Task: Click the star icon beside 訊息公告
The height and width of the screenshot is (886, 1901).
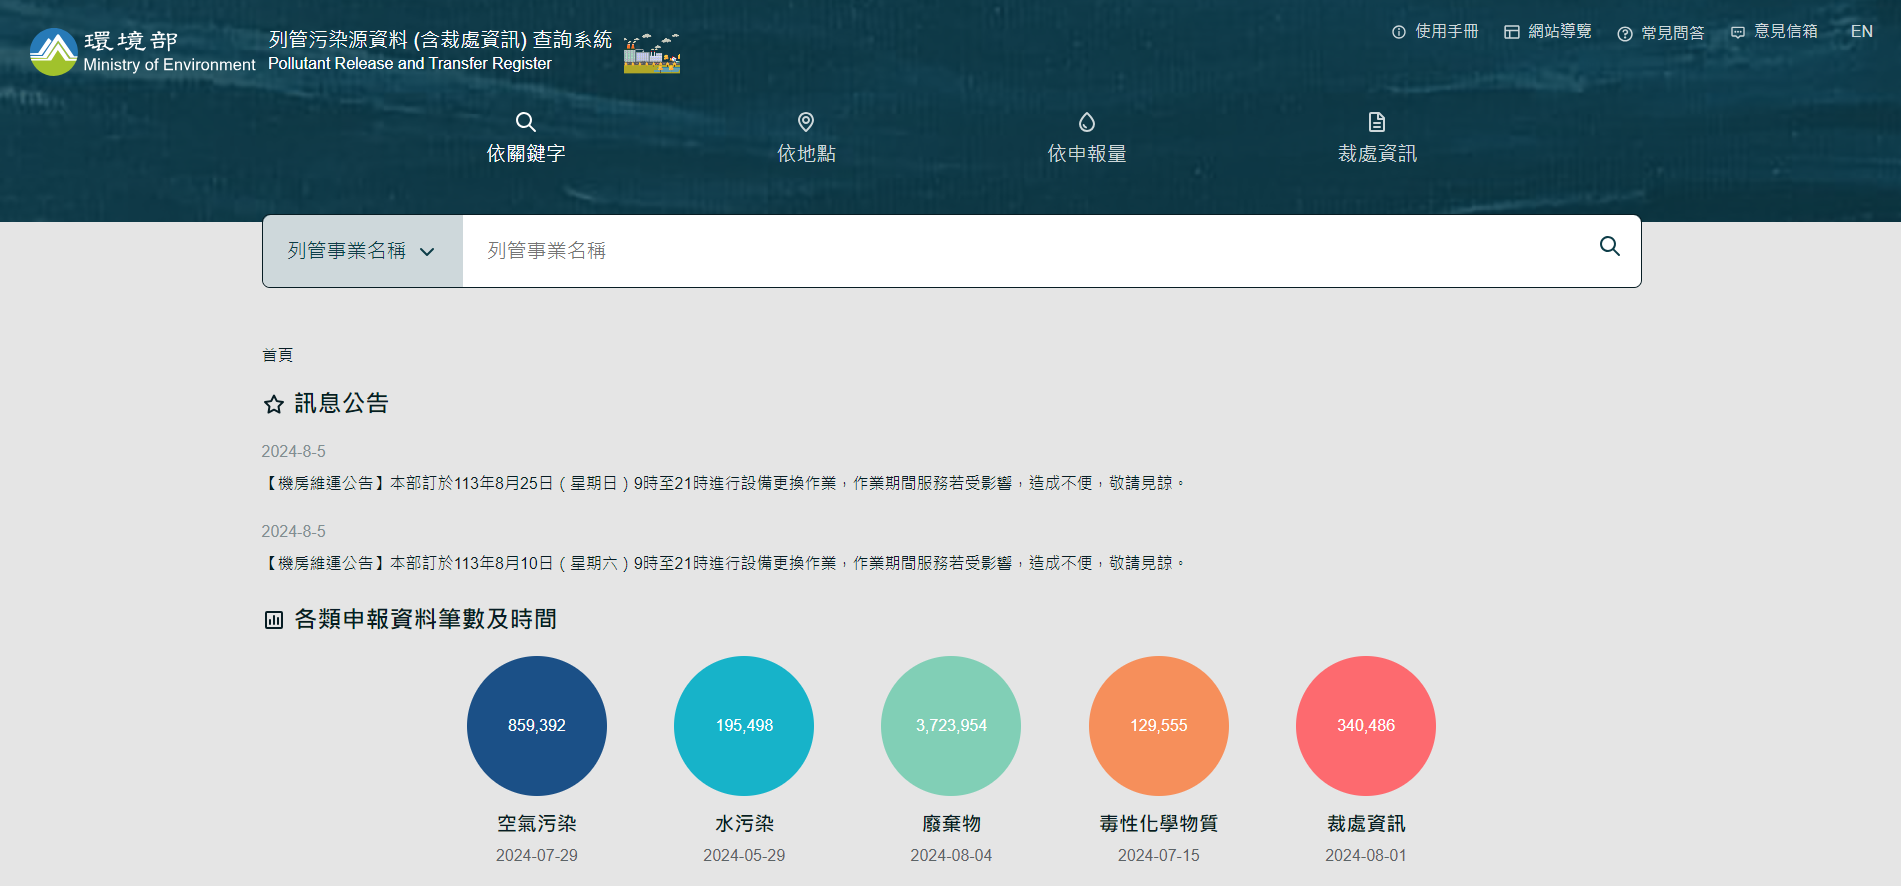Action: pos(274,404)
